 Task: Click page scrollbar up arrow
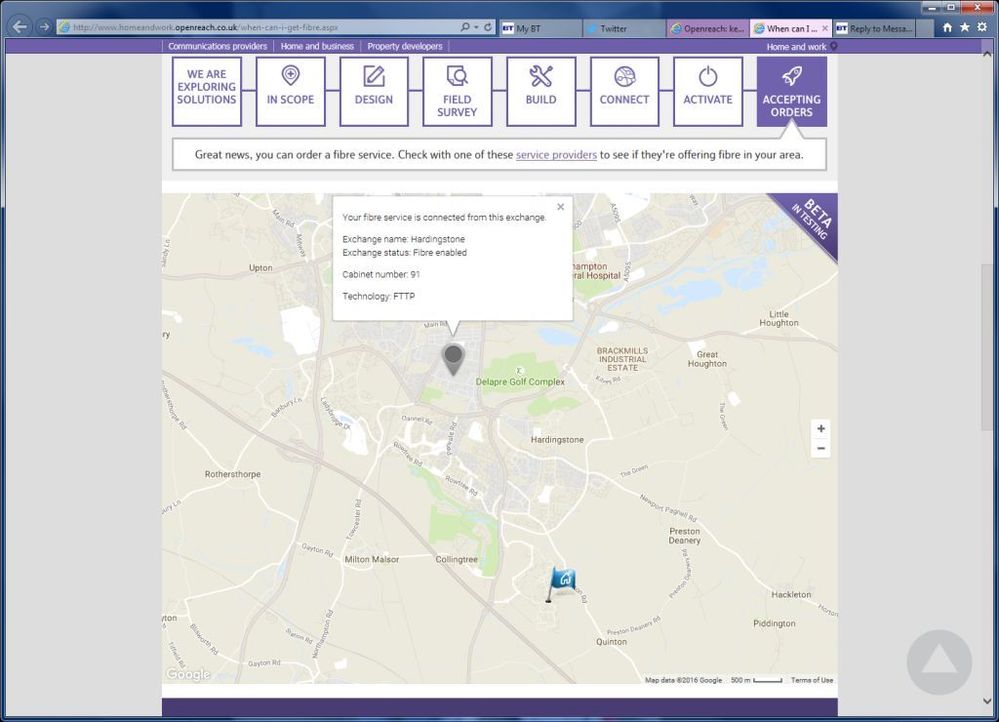(987, 55)
